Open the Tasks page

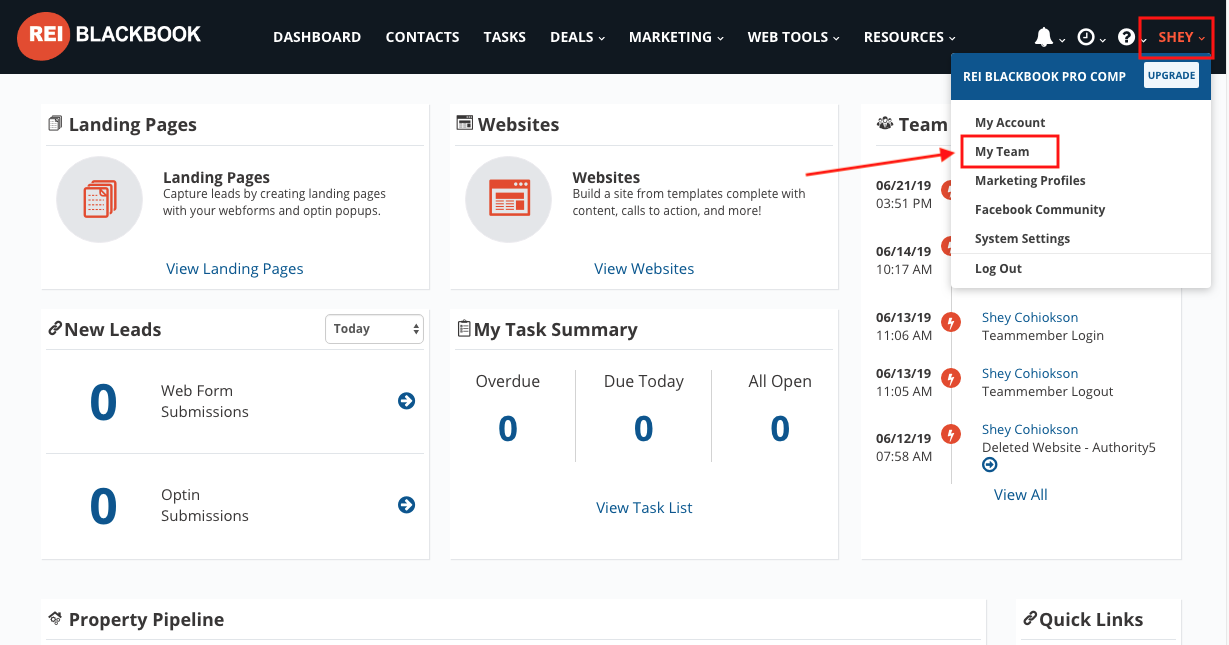(505, 37)
